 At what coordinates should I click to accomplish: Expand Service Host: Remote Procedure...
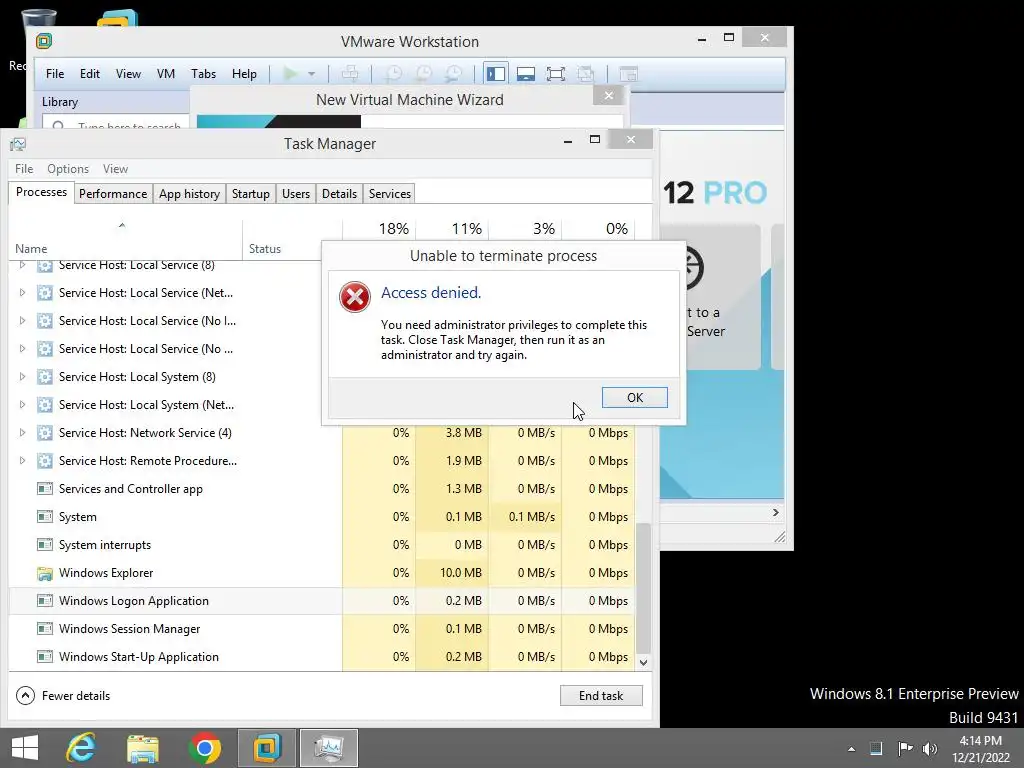point(22,460)
